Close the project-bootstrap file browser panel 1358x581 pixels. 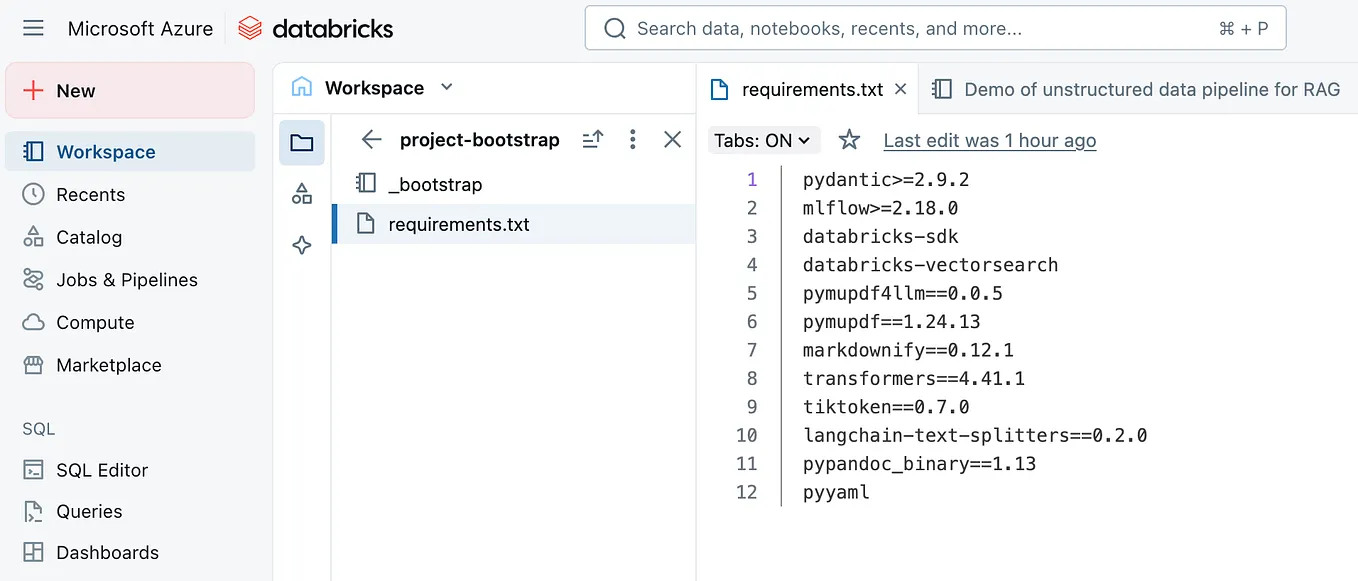tap(672, 140)
